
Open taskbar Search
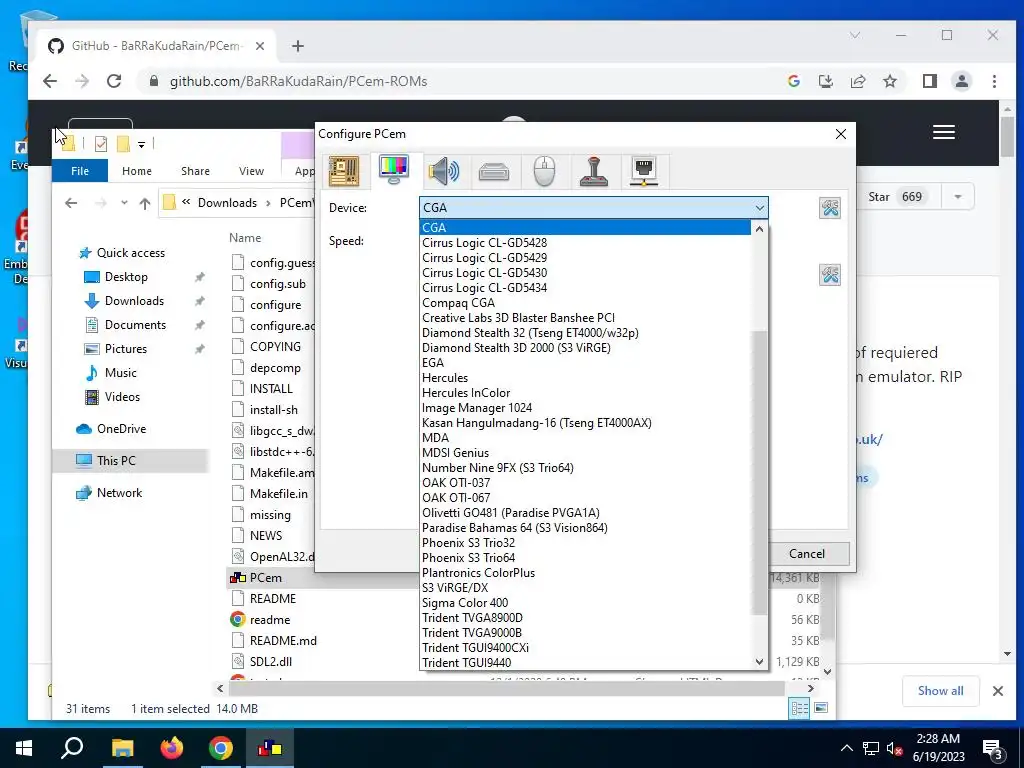tap(72, 747)
